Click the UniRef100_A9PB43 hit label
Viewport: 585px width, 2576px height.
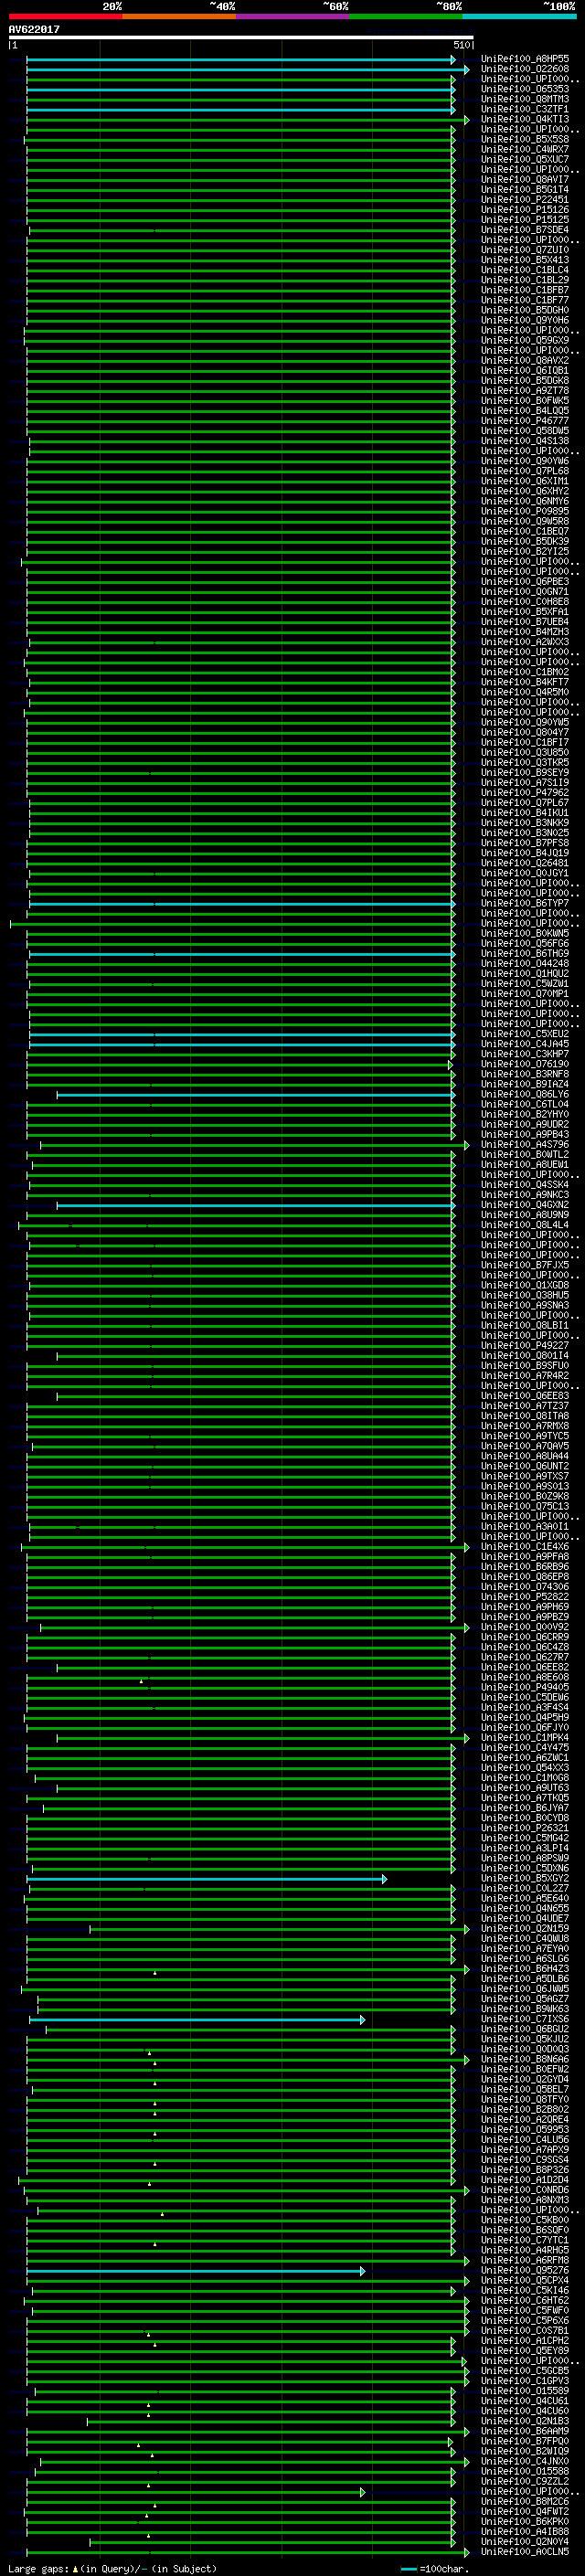tap(525, 1134)
